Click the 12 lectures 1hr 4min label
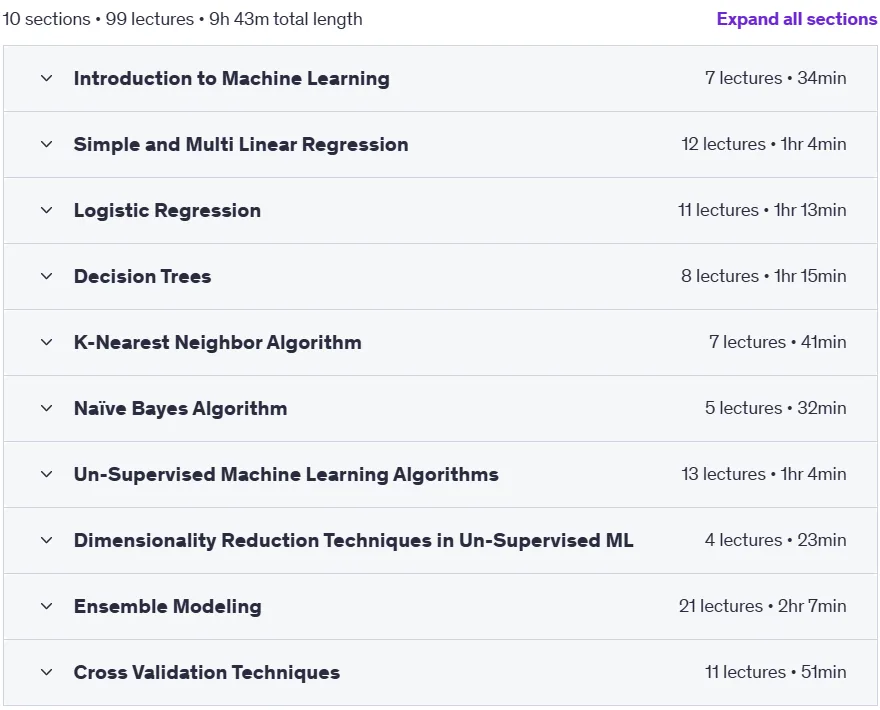The image size is (880, 710). coord(764,144)
